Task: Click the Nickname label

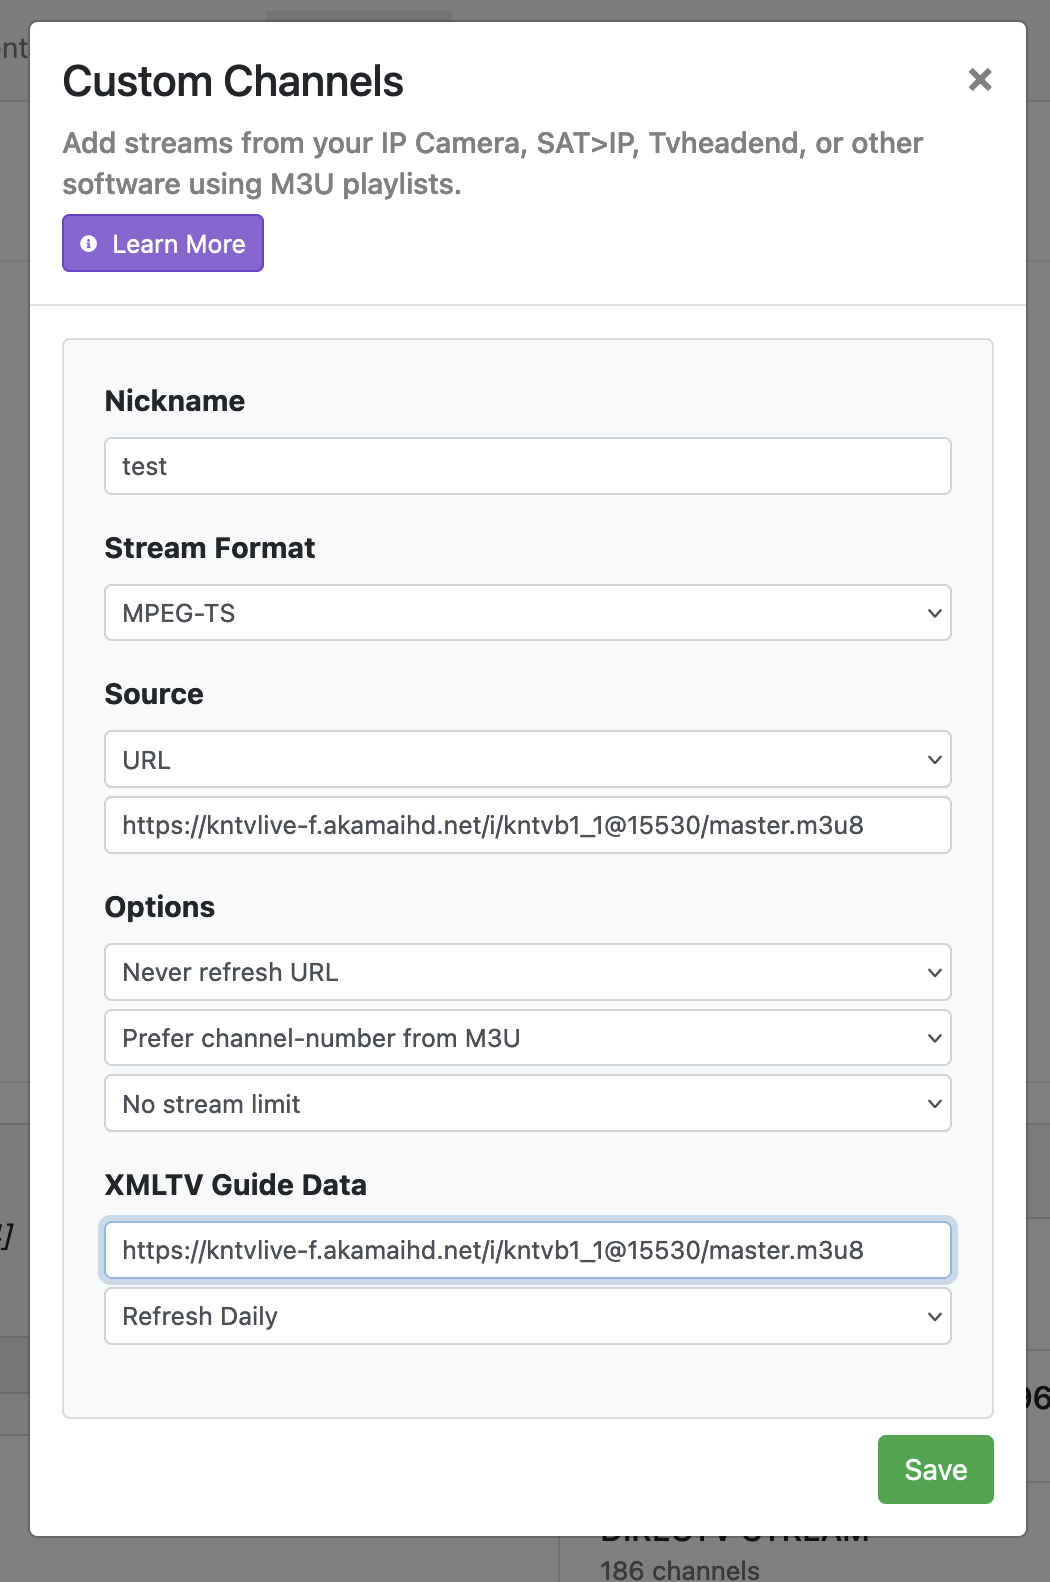Action: click(x=175, y=401)
